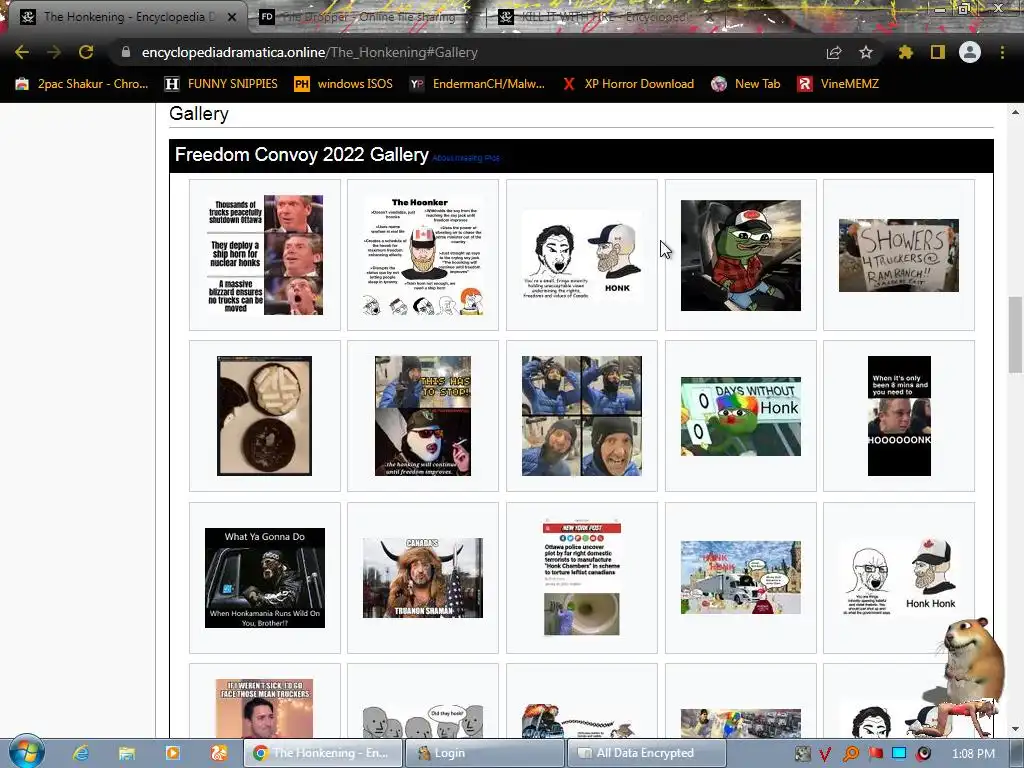Open the extensions puzzle icon
Screen dimensions: 1024x768
905,52
